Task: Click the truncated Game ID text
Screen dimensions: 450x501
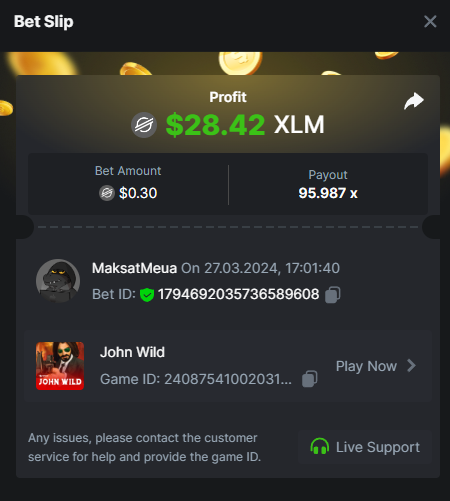Action: tap(196, 379)
